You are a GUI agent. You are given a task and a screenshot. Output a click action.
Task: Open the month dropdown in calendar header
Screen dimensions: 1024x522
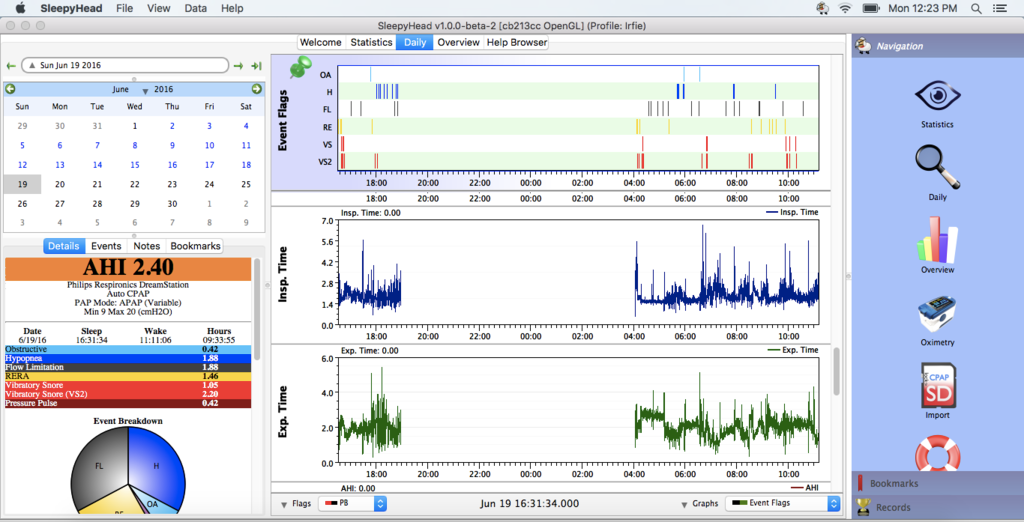146,91
